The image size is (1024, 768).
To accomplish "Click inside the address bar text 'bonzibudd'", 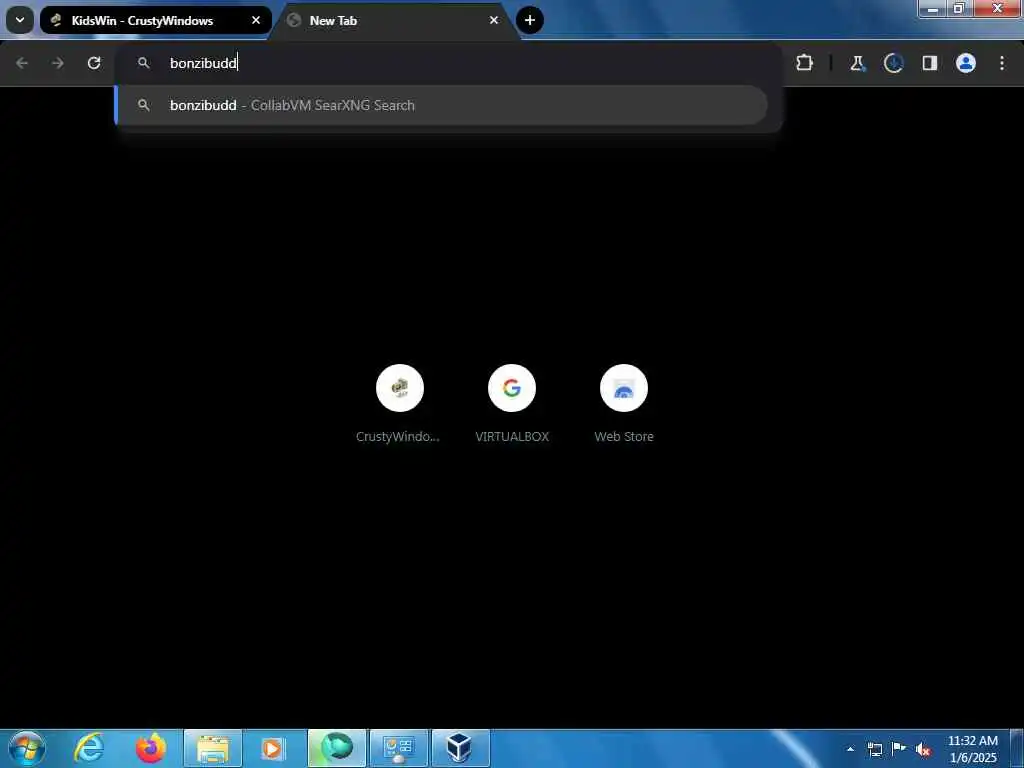I will [203, 63].
